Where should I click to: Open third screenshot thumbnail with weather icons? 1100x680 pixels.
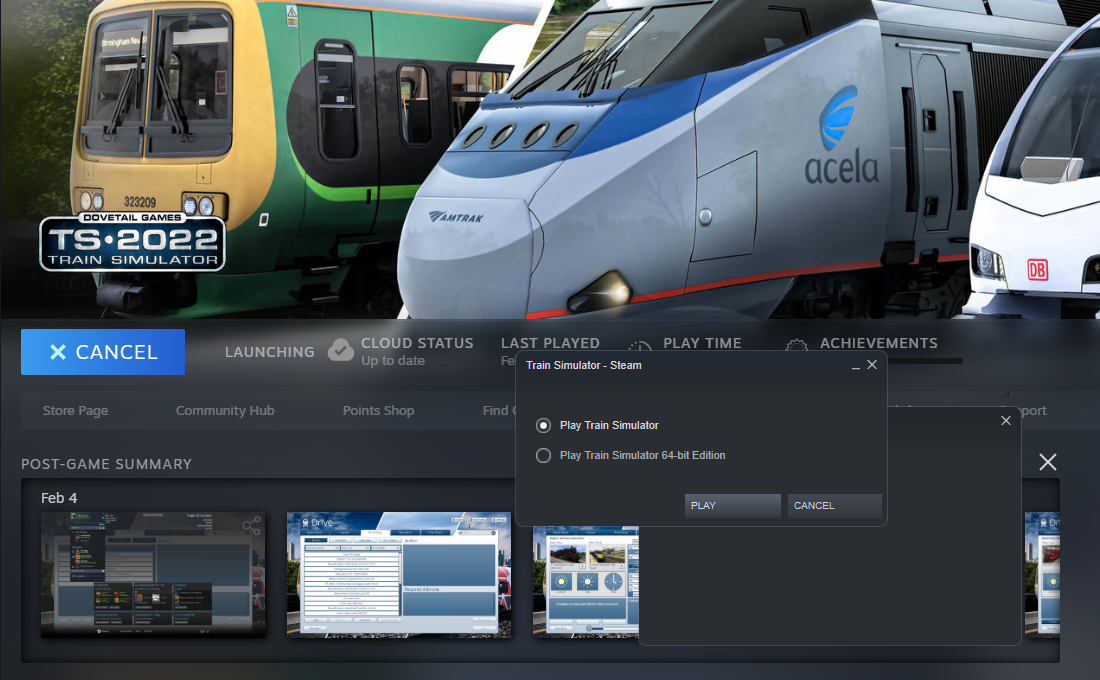[x=586, y=582]
